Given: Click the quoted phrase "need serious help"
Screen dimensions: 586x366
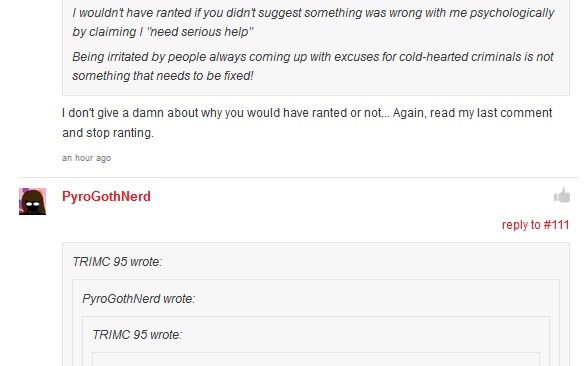Looking at the screenshot, I should click(200, 32).
